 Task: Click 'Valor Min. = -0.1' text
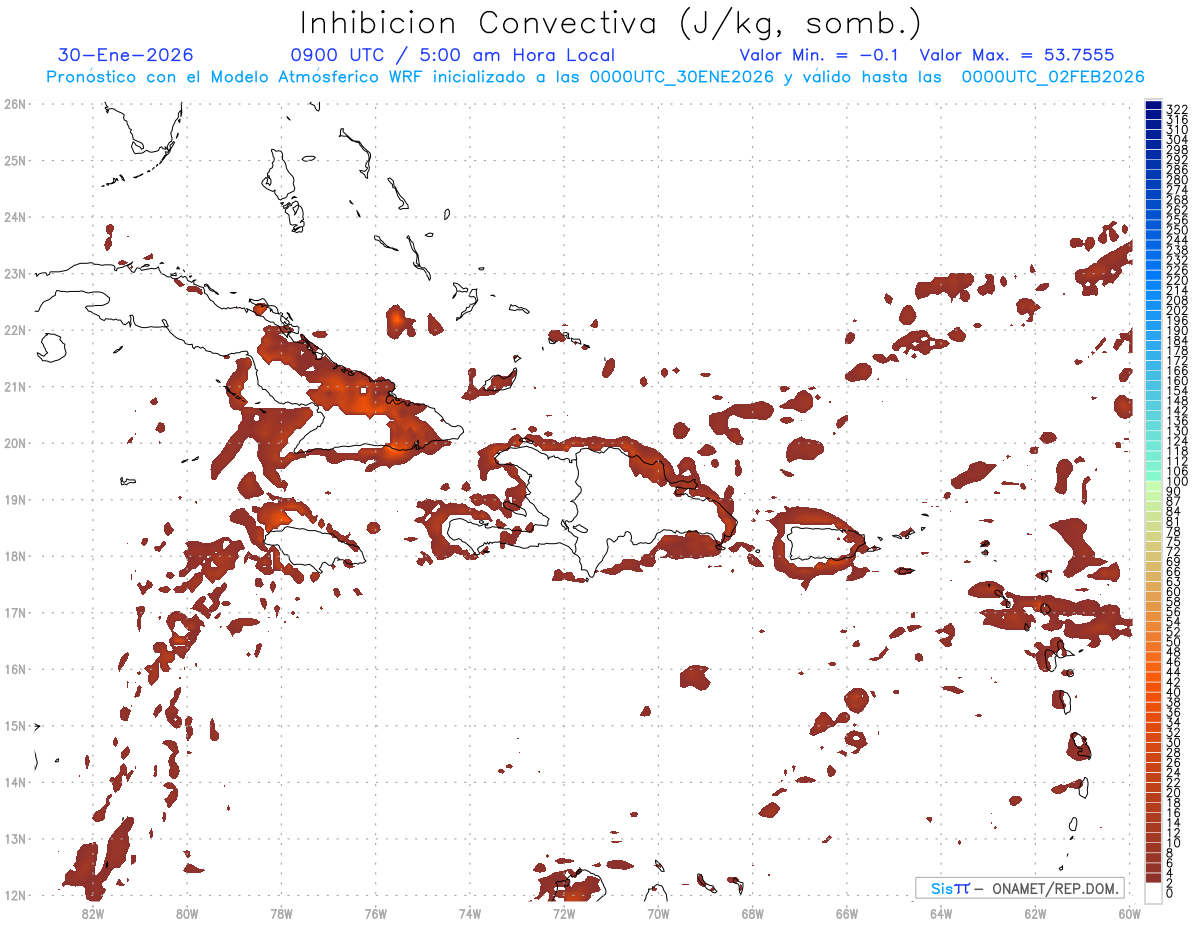[x=821, y=55]
